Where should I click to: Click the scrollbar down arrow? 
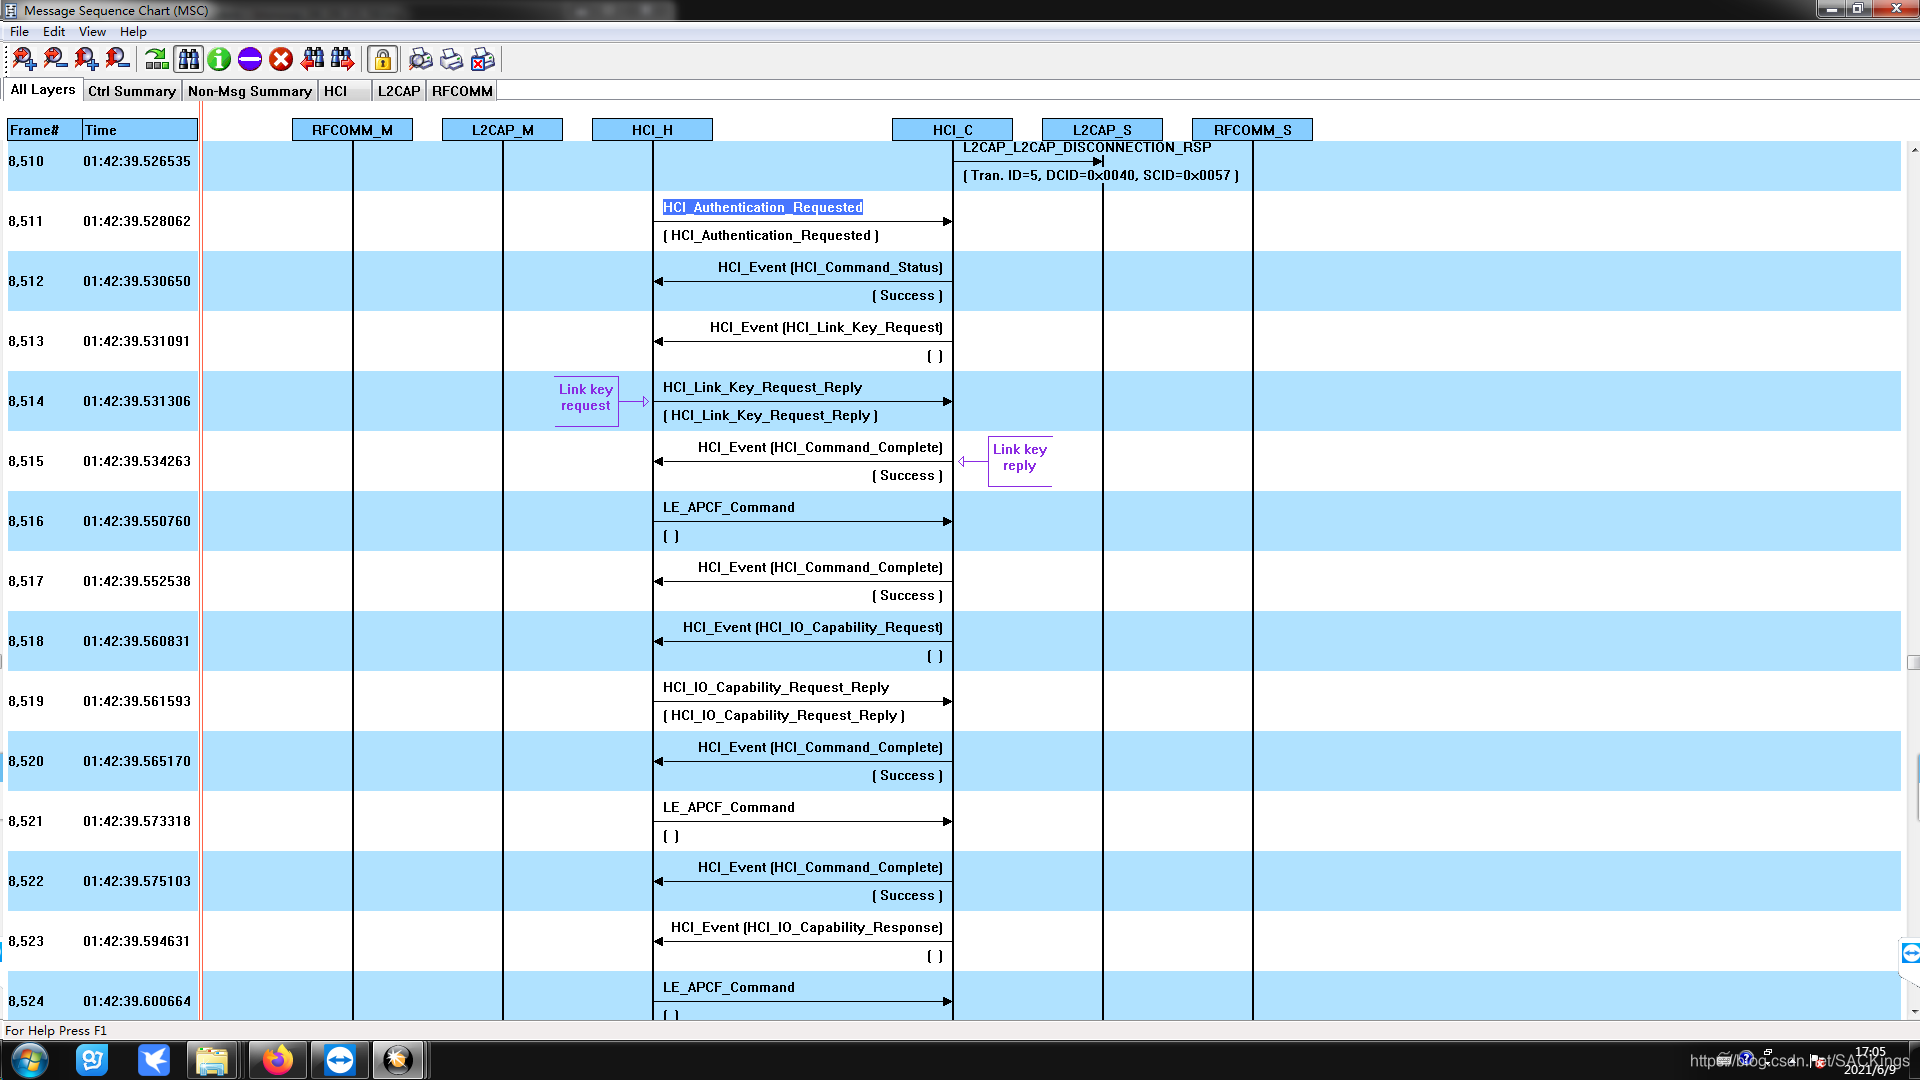pyautogui.click(x=1914, y=1012)
